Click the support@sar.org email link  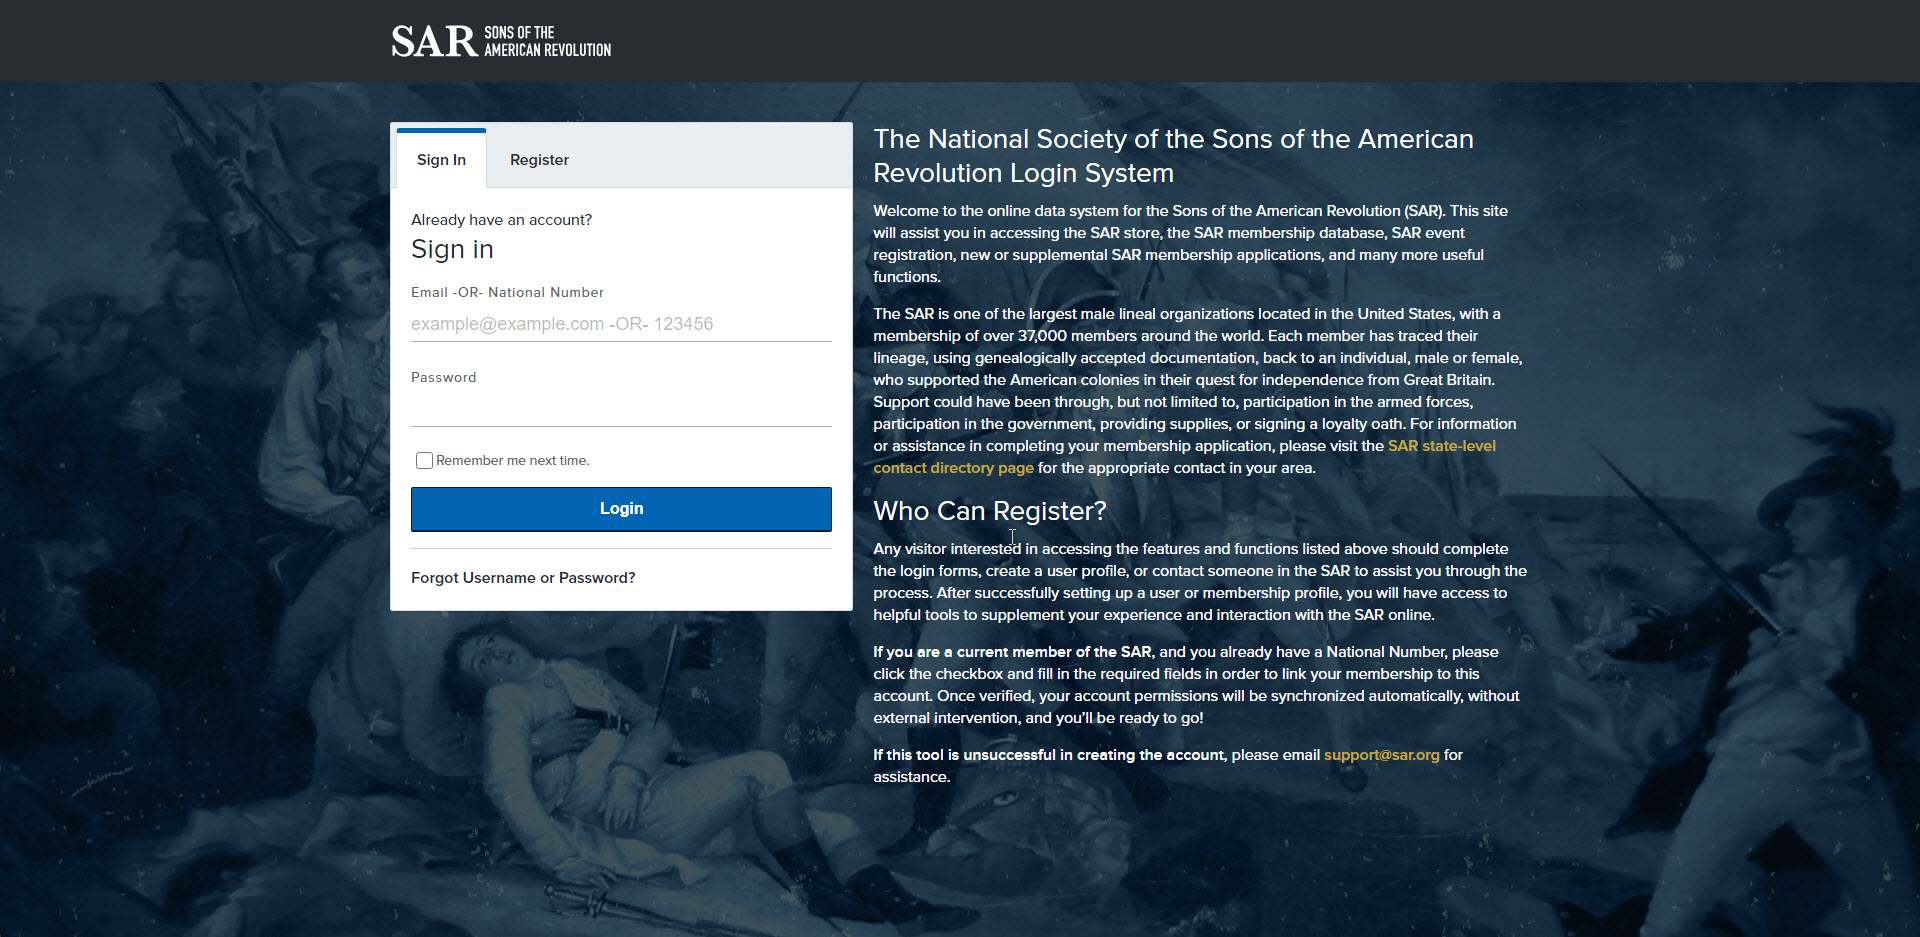coord(1381,755)
